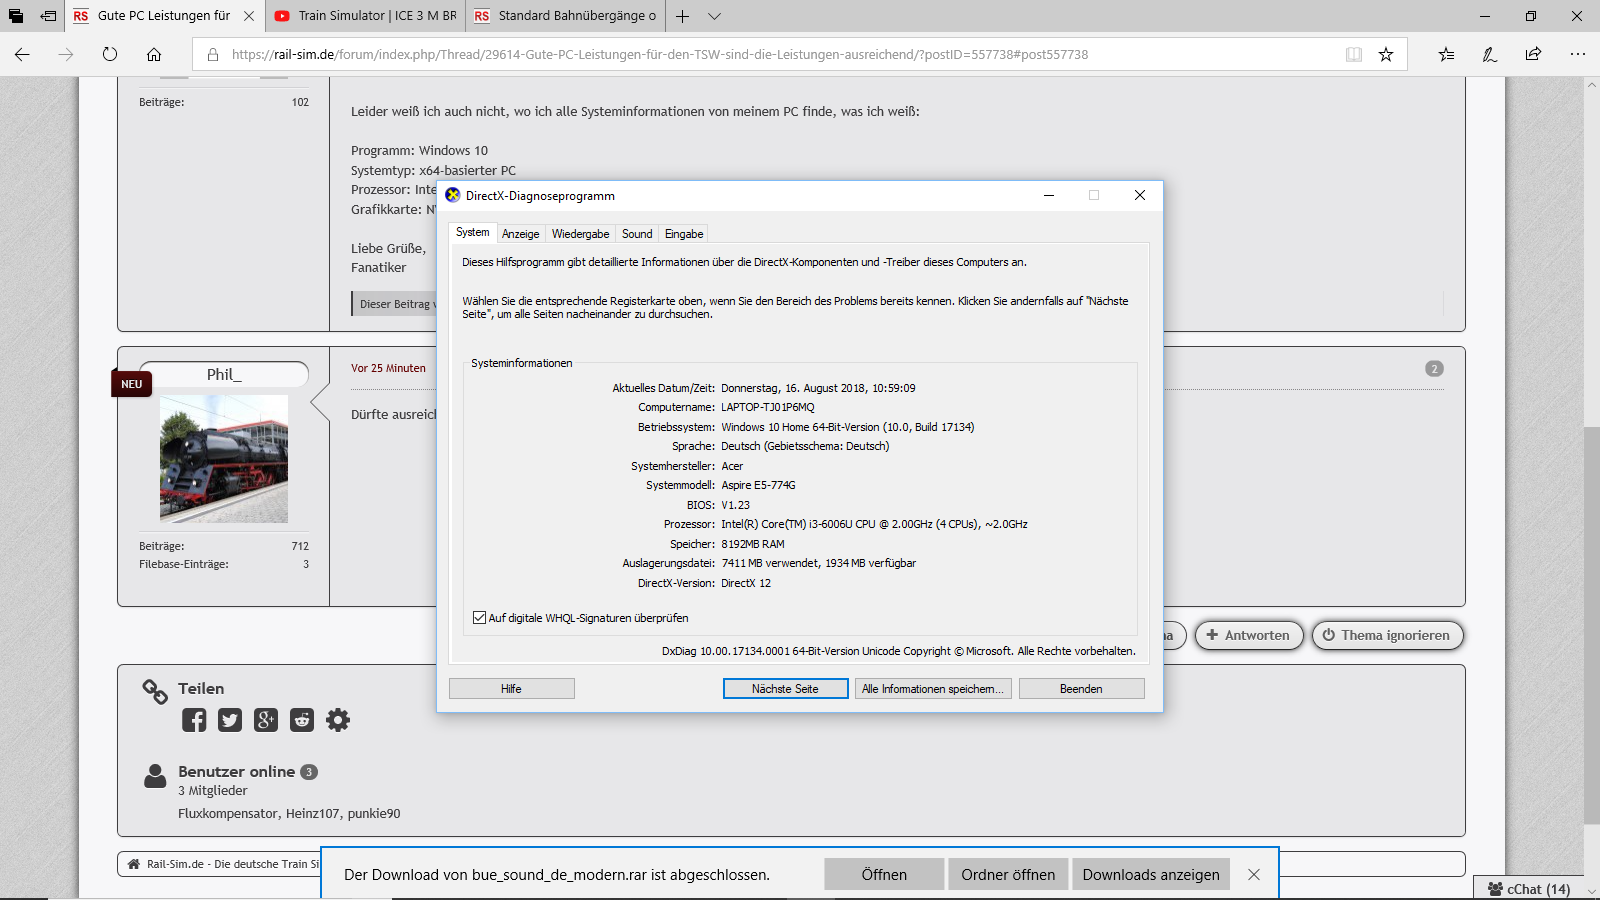The width and height of the screenshot is (1600, 900).
Task: Open post number 2 permalink
Action: (x=1434, y=369)
